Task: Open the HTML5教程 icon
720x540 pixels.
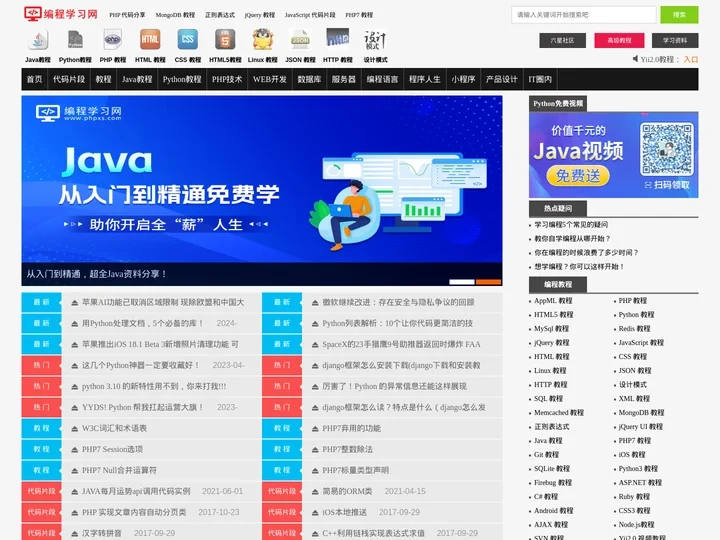Action: tap(225, 39)
